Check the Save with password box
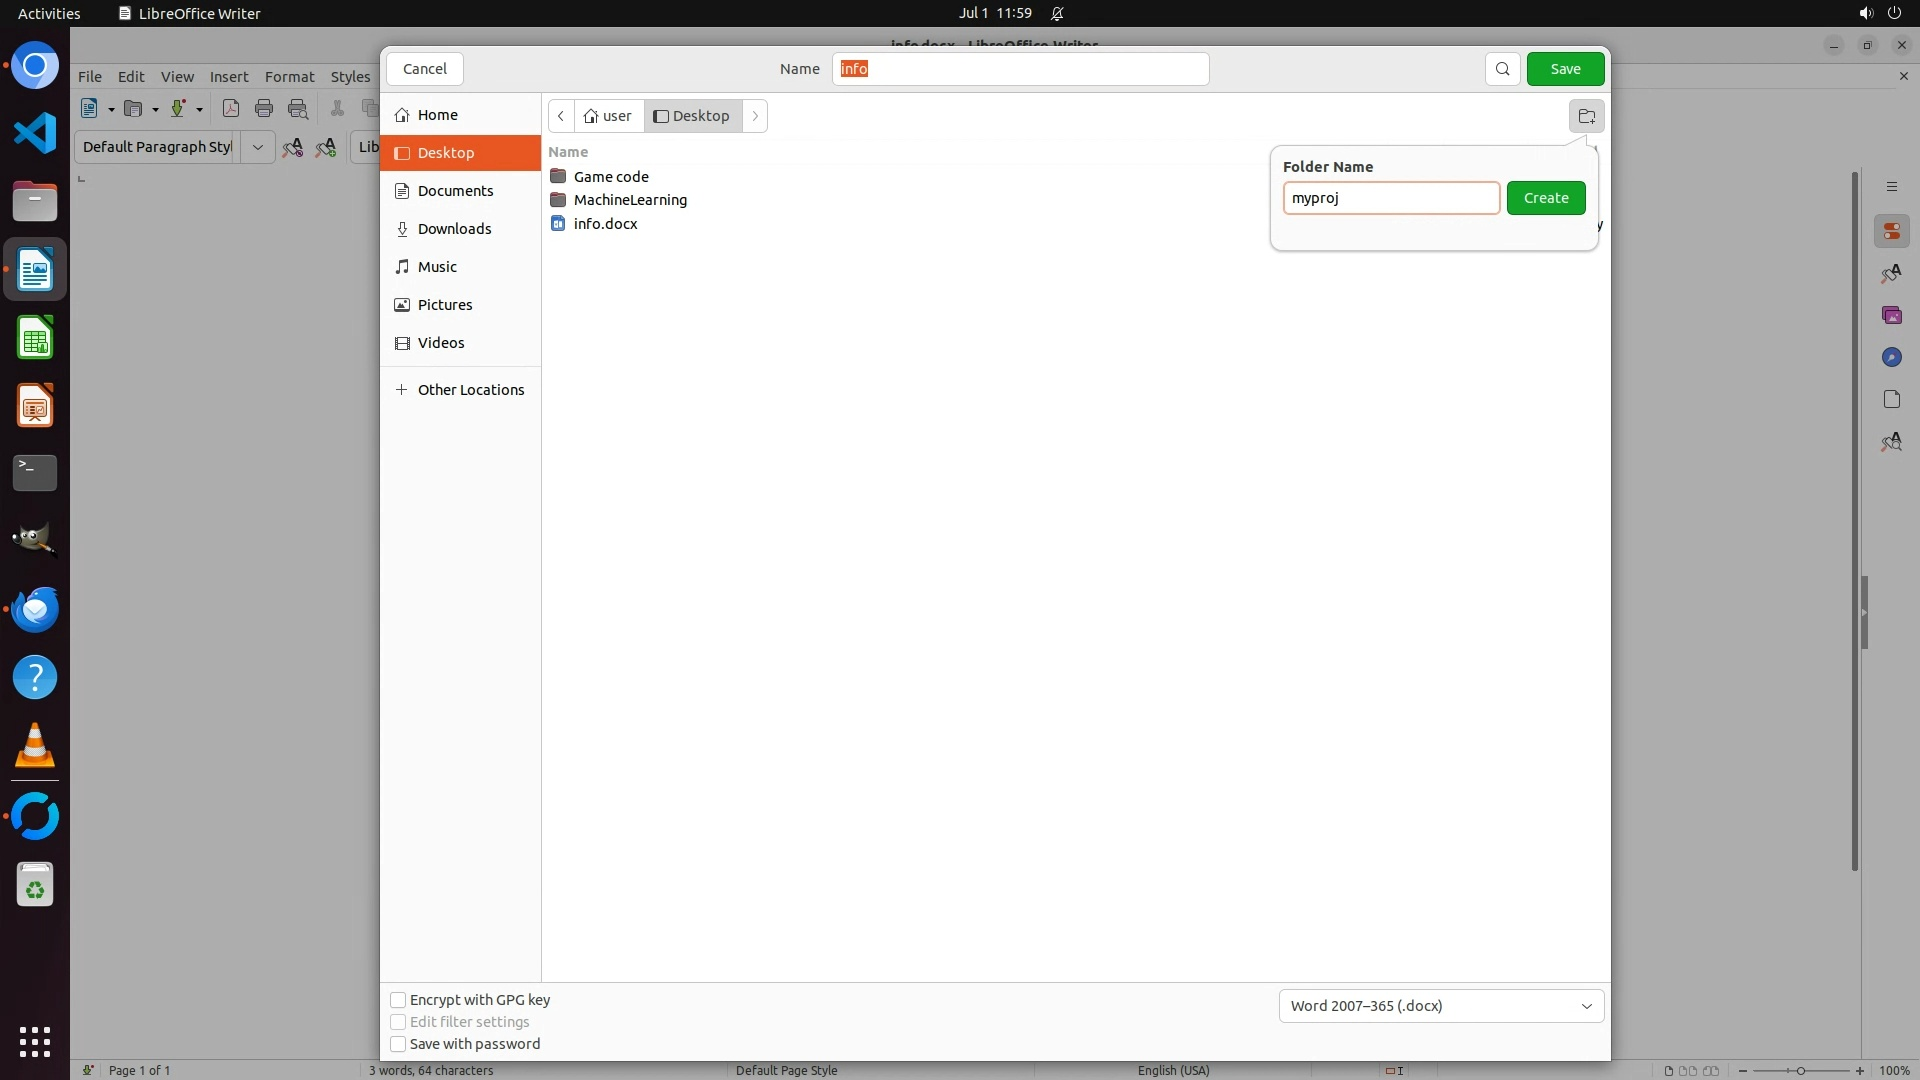 coord(398,1044)
